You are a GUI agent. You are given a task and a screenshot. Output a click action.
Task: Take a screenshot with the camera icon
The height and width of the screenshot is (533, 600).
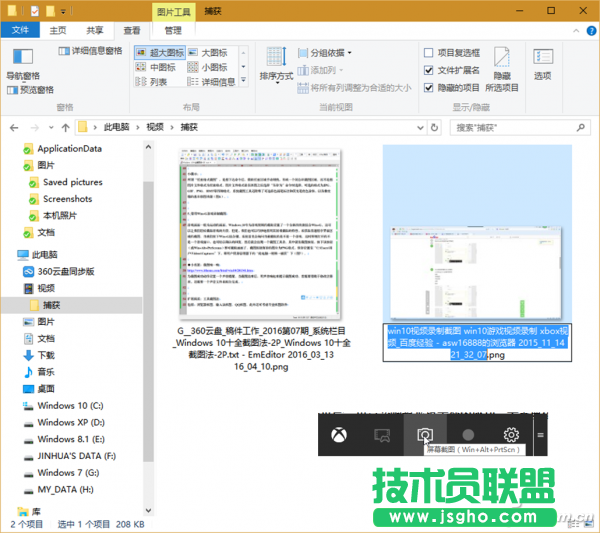pos(425,435)
